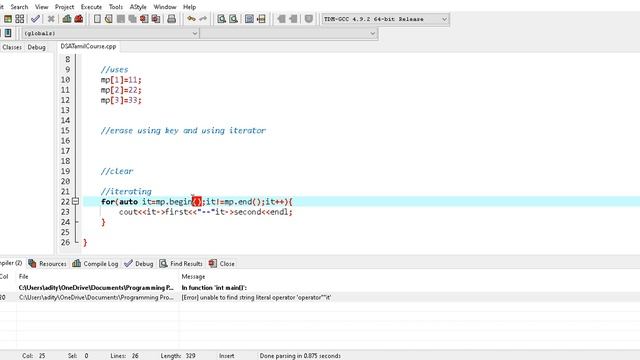Click the Profile Analysis chart icon

coord(67,19)
